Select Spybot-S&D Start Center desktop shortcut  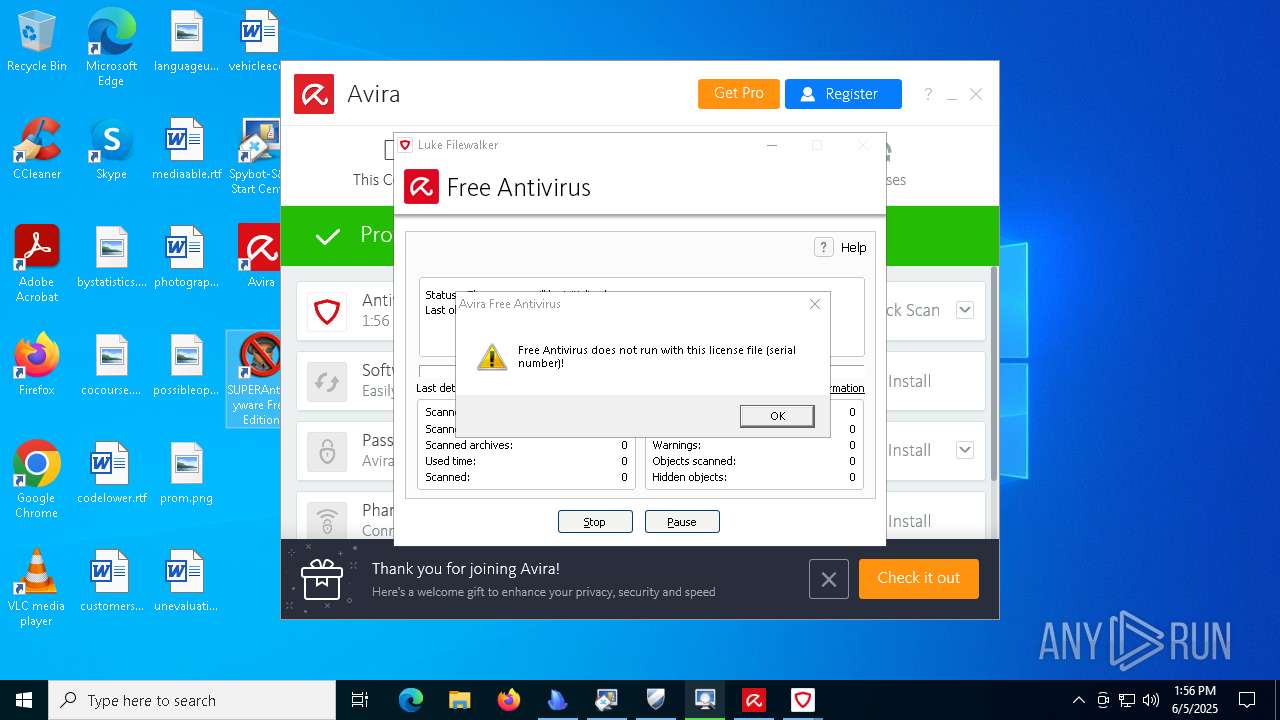258,157
